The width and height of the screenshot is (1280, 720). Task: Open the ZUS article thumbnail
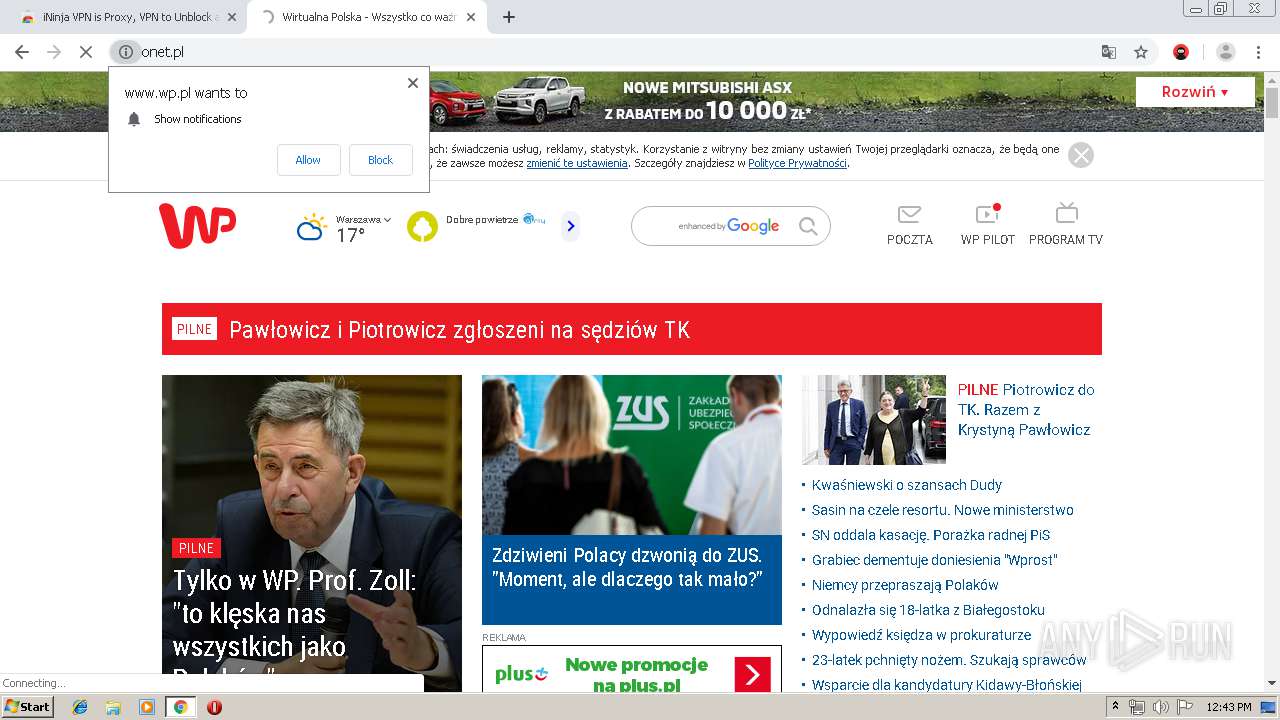(632, 455)
